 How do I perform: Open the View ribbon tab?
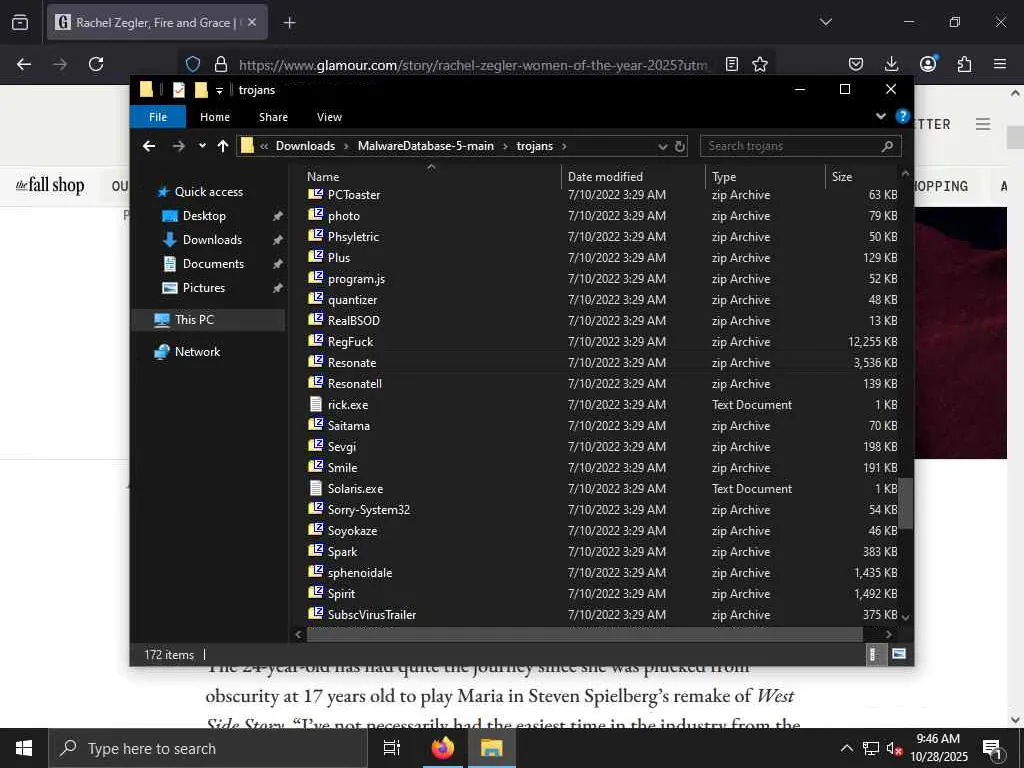pyautogui.click(x=329, y=117)
